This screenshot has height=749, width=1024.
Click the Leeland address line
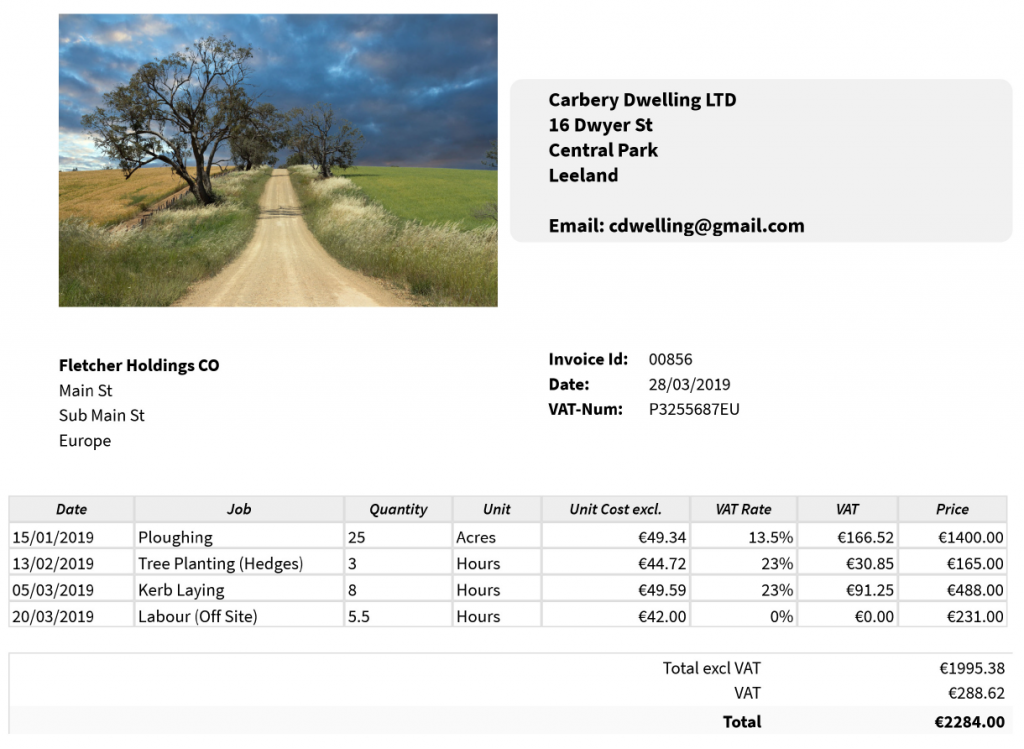tap(583, 175)
